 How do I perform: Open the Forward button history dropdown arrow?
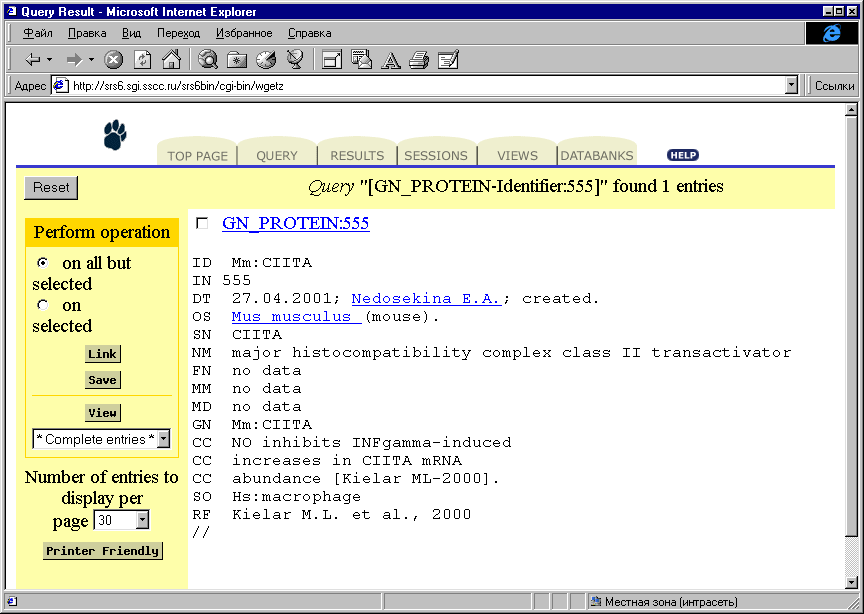point(91,60)
